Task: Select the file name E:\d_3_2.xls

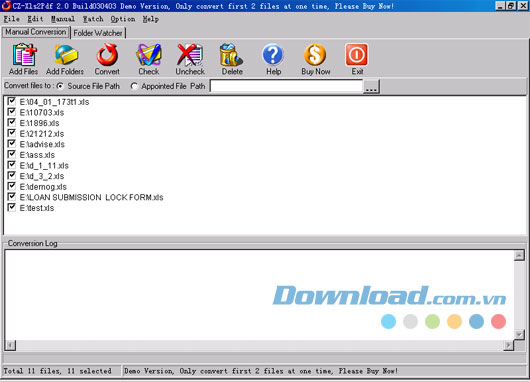Action: tap(42, 176)
